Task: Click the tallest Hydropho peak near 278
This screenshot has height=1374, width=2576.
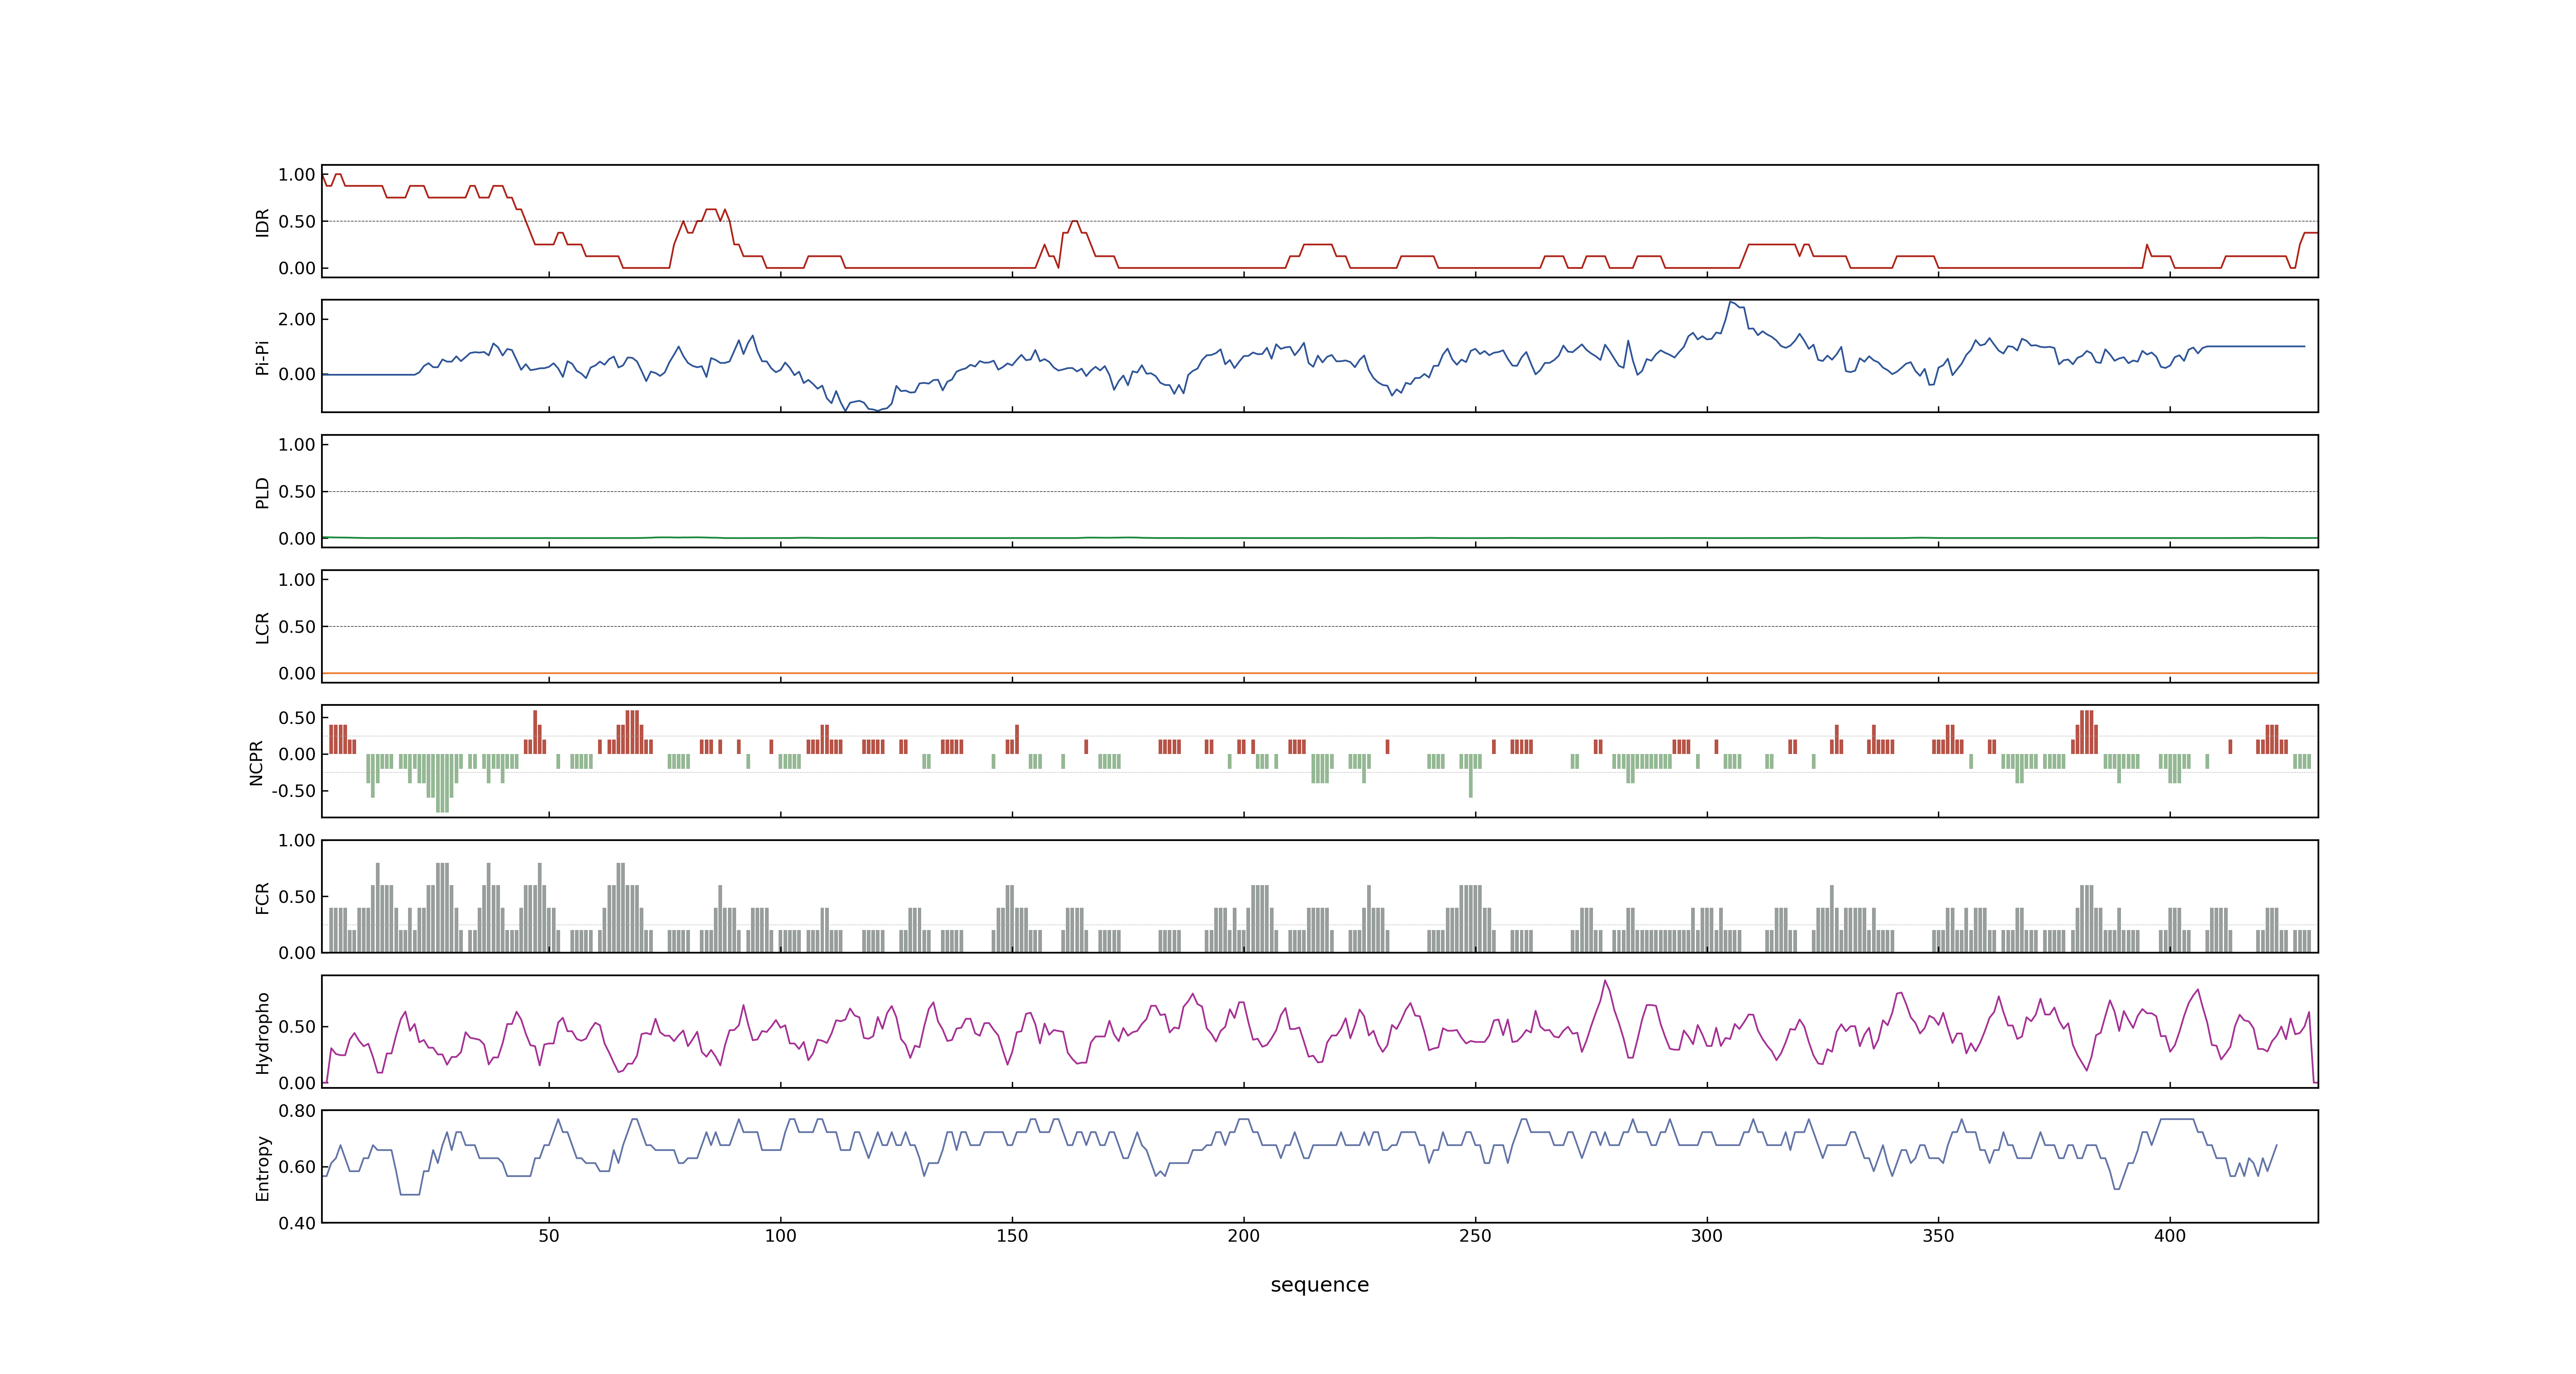Action: [1604, 981]
